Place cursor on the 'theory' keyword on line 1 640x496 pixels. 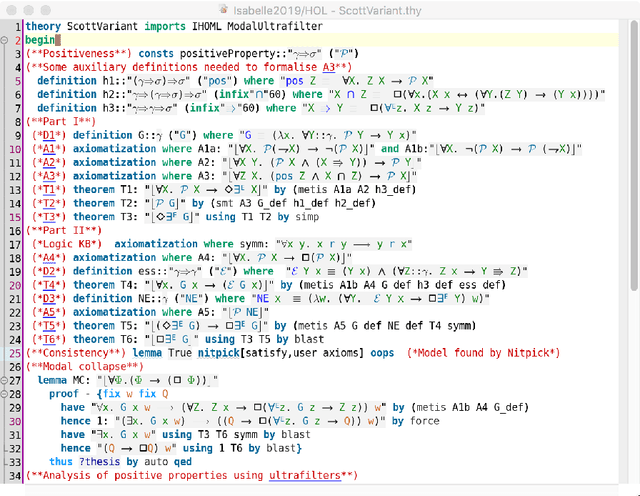[x=43, y=25]
